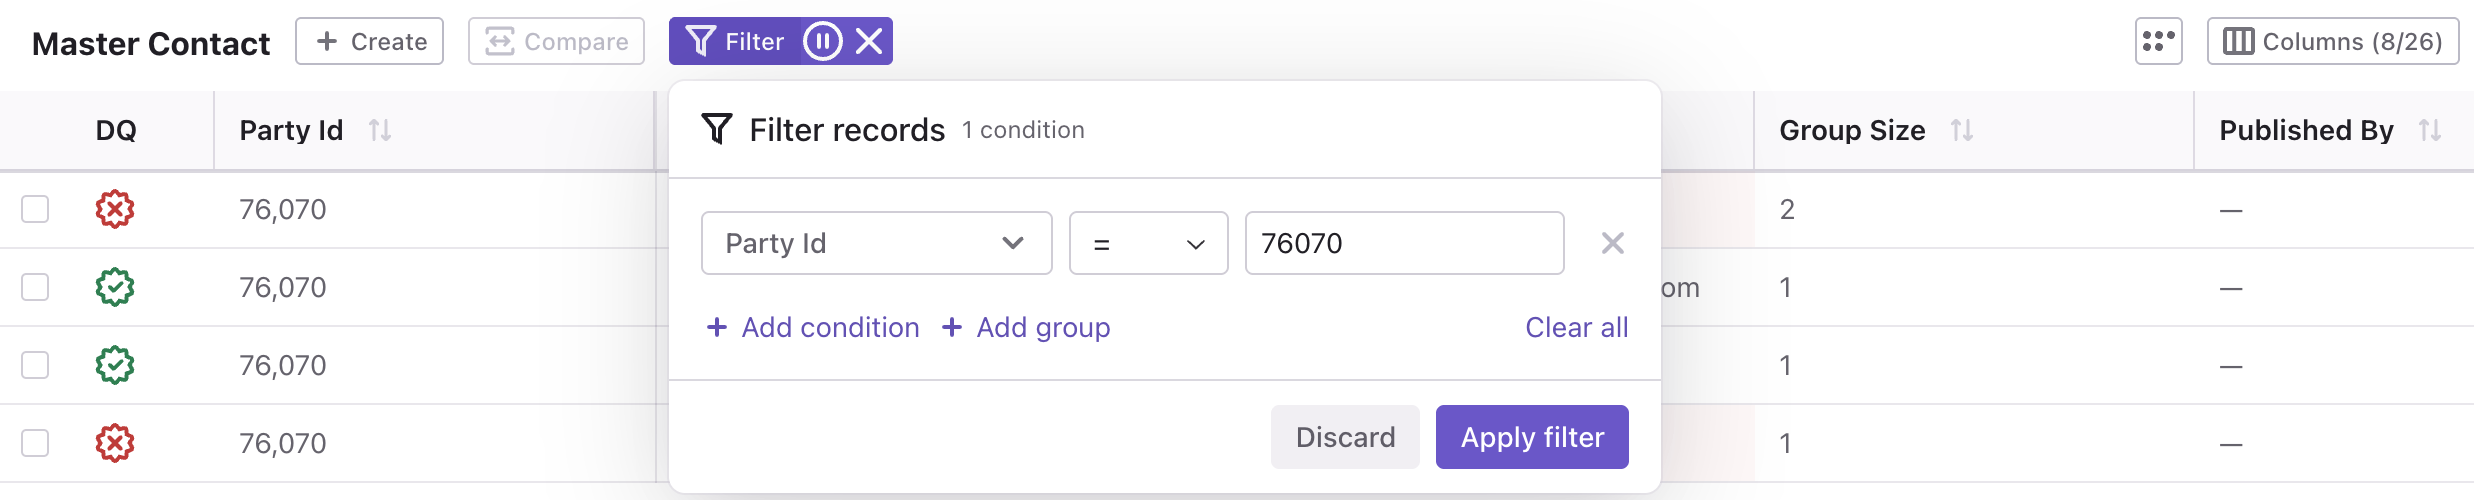Select the first row checkbox
The image size is (2474, 500).
pos(35,209)
